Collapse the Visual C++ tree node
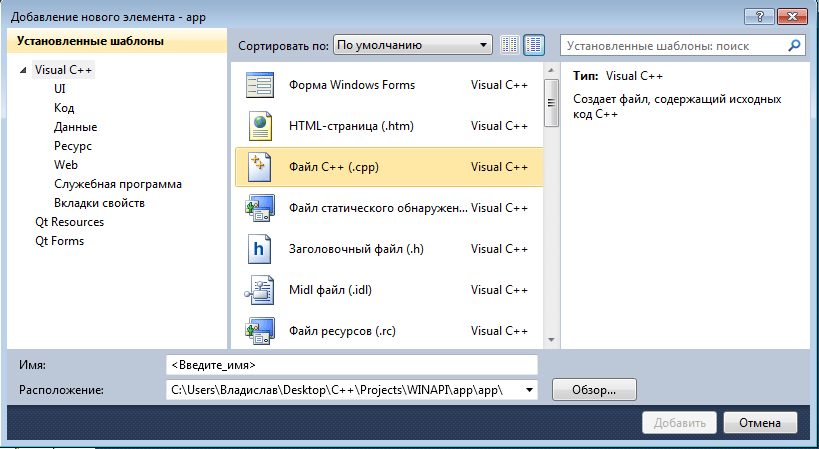The height and width of the screenshot is (449, 819). pyautogui.click(x=23, y=70)
